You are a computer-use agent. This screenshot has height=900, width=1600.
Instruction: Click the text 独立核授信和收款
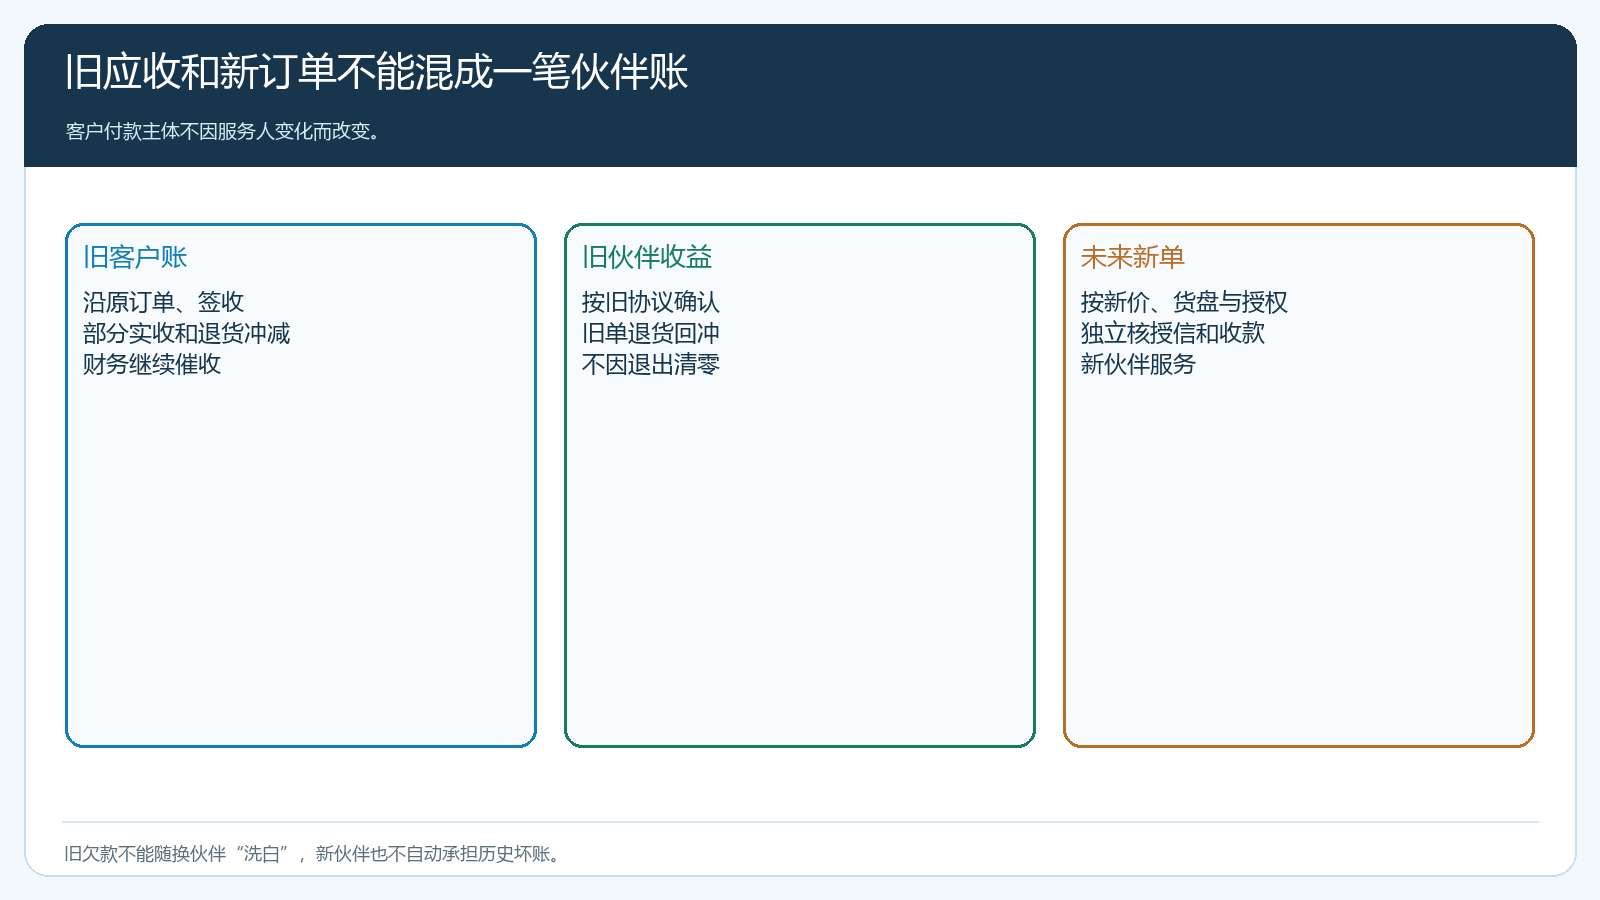point(1172,333)
